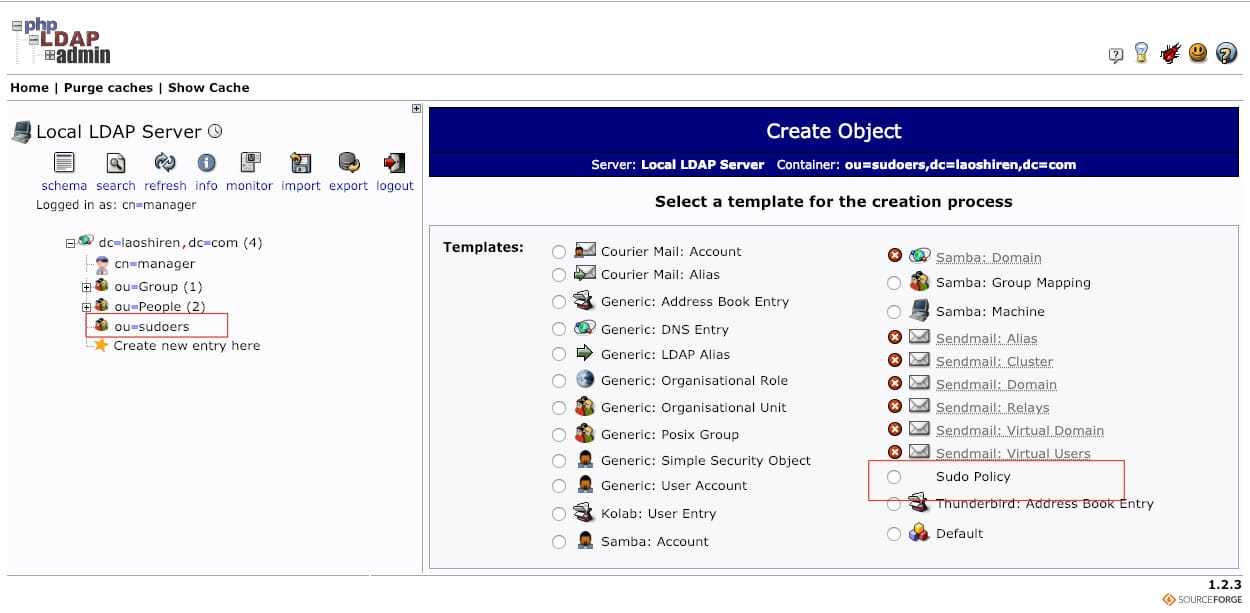Open the monitor icon
1250x613 pixels.
(x=250, y=163)
